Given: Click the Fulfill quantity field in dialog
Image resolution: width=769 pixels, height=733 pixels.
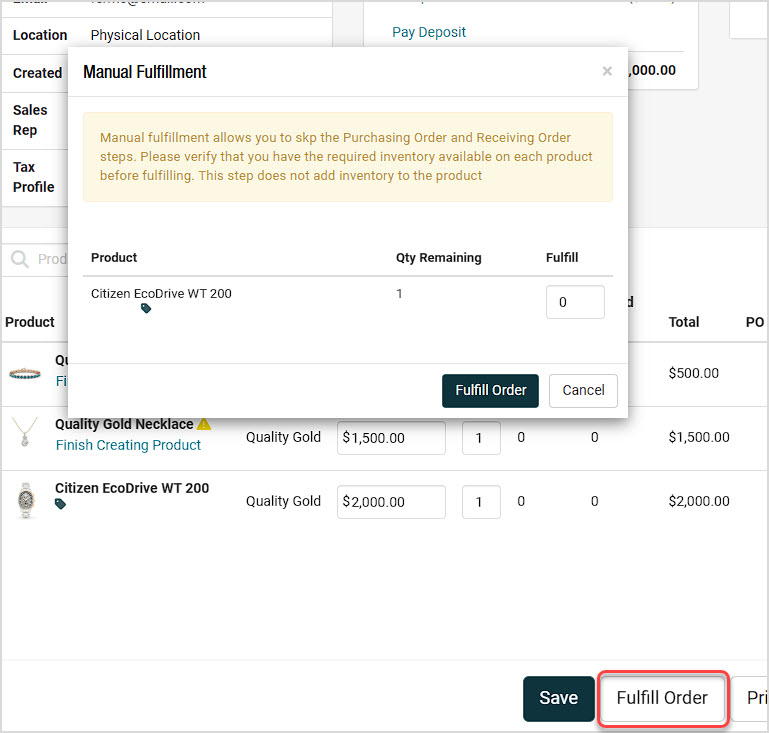Looking at the screenshot, I should coord(575,302).
